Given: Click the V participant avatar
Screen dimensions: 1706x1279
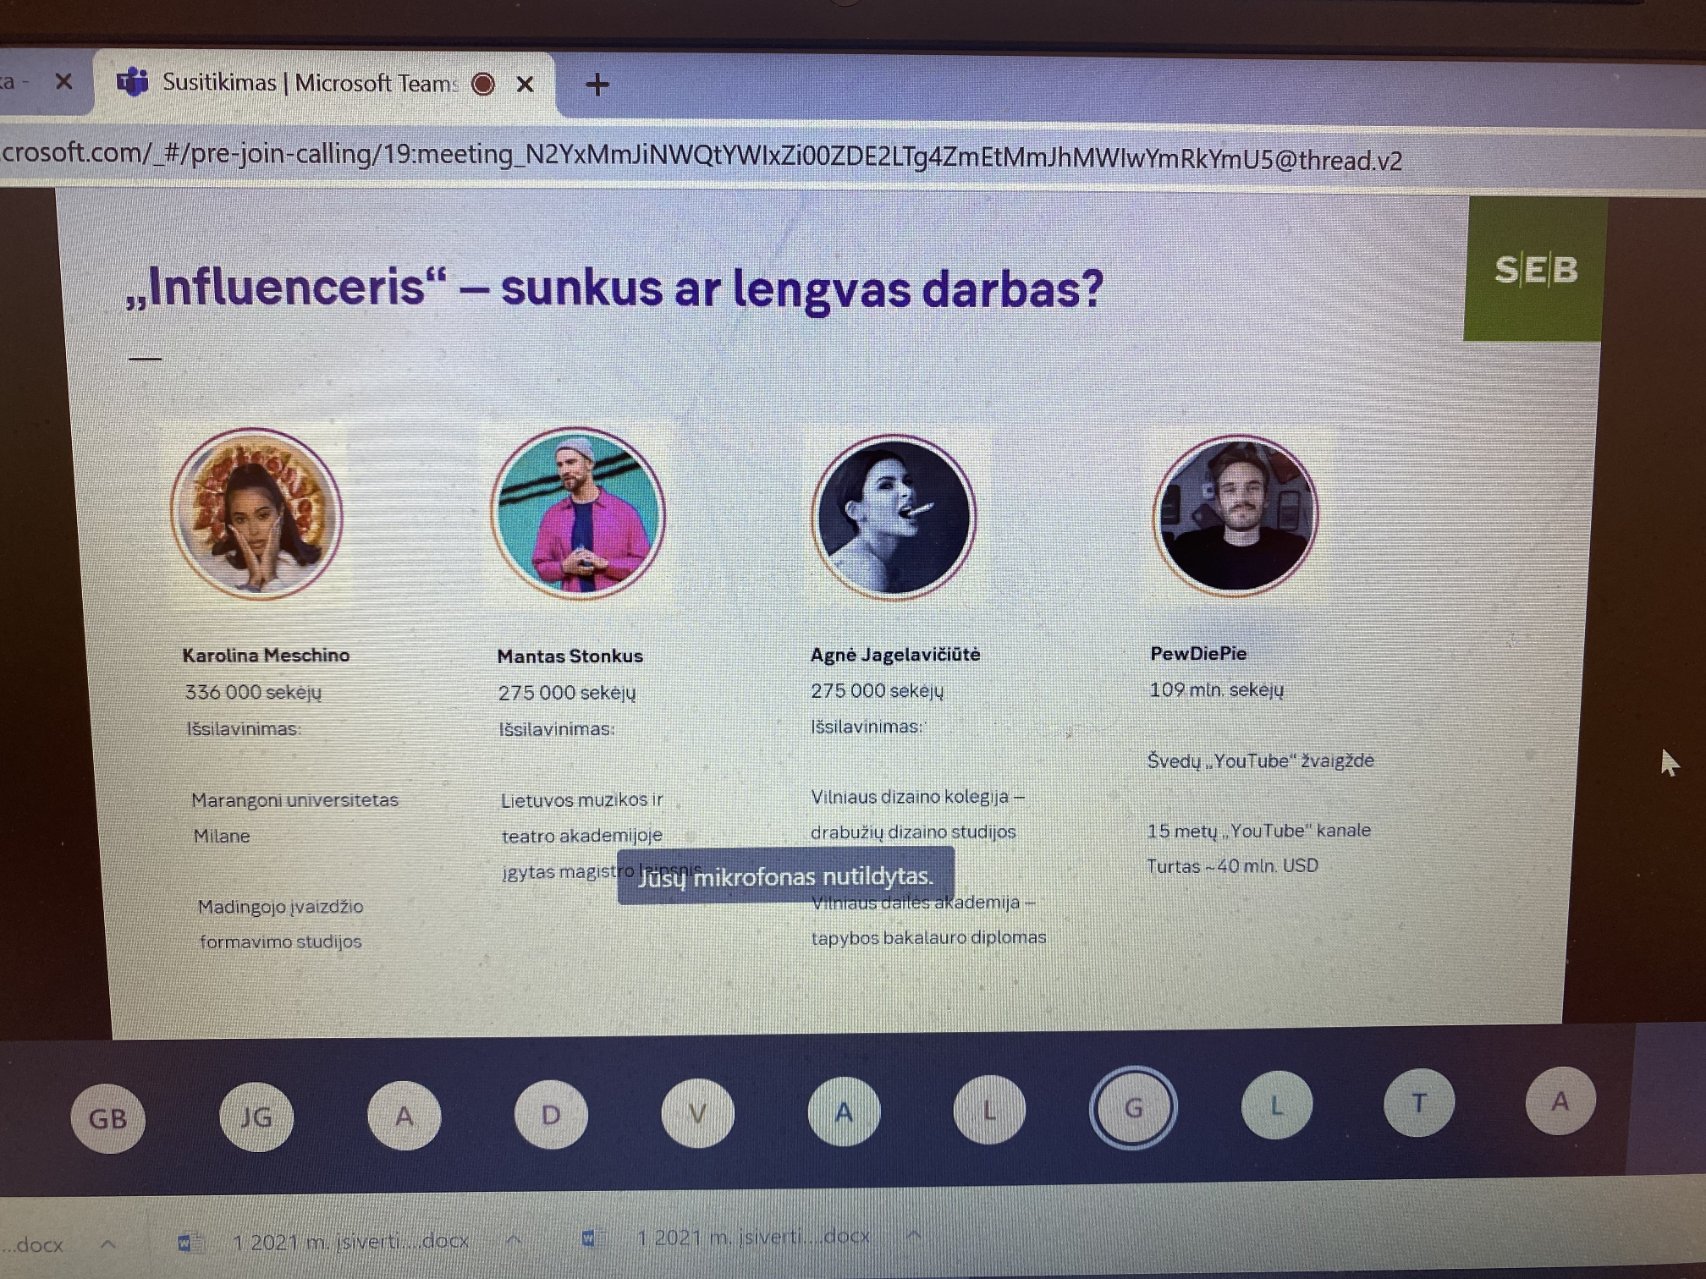Looking at the screenshot, I should pyautogui.click(x=698, y=1113).
